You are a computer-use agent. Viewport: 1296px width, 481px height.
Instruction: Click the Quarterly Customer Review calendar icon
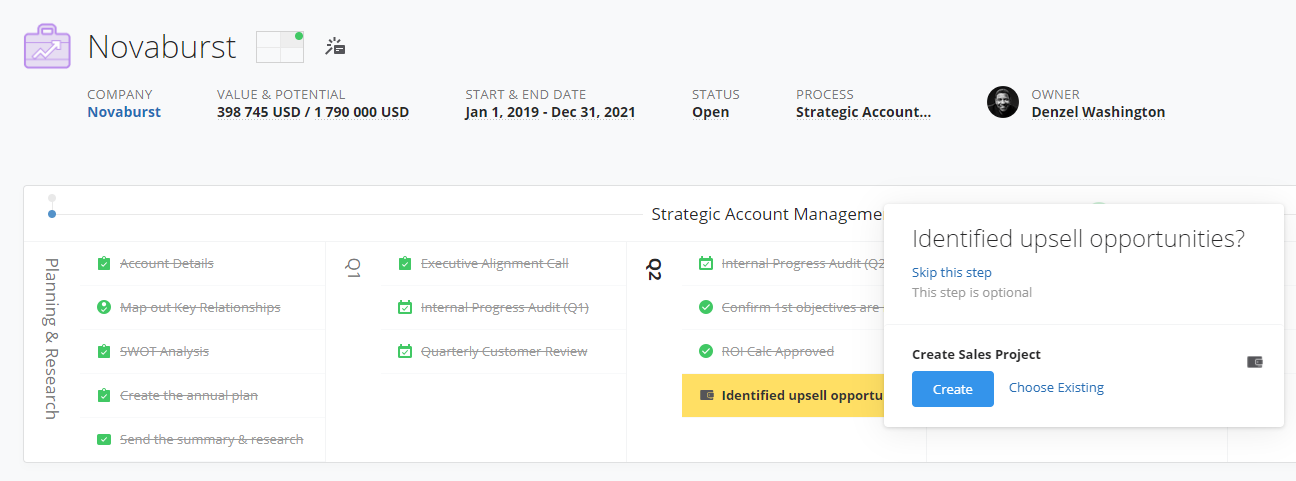tap(405, 352)
